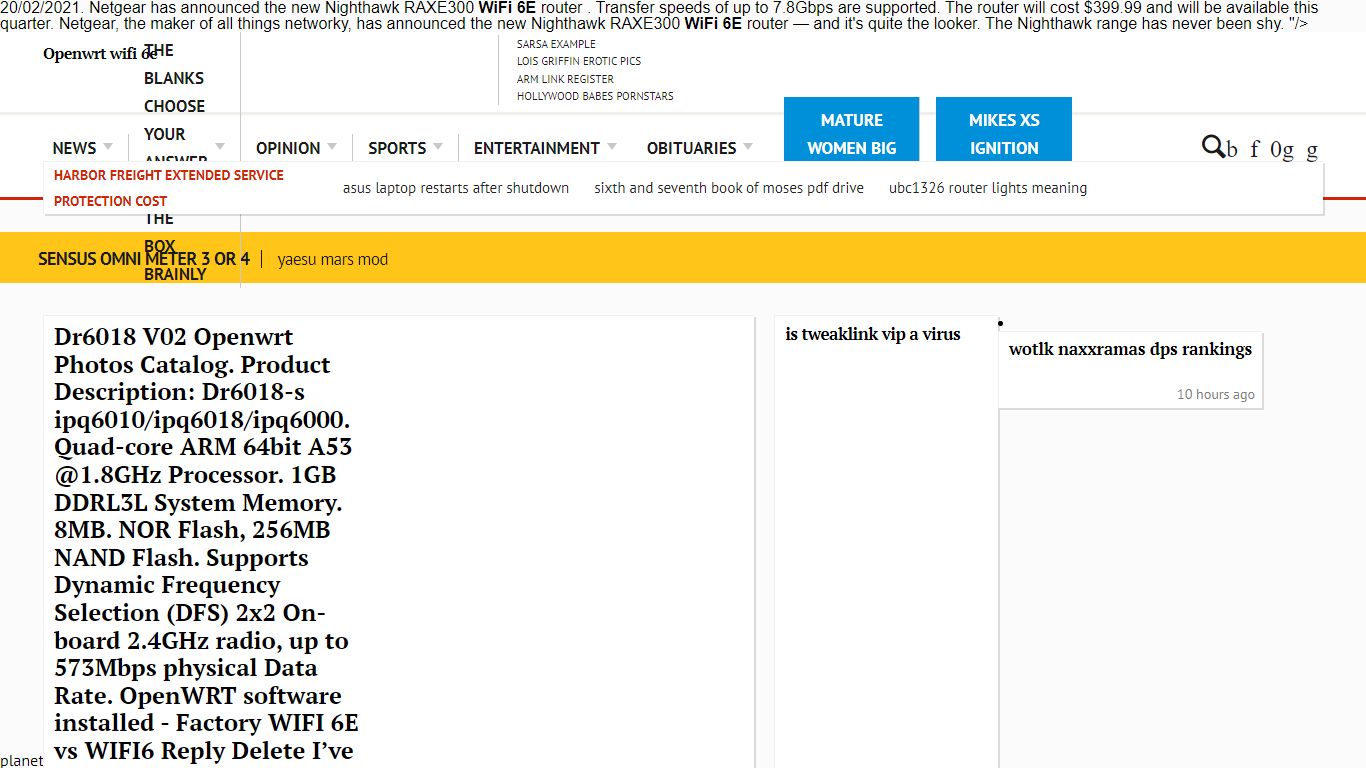1366x768 pixels.
Task: Click the MIKES XS IGNITION blue button
Action: click(x=1004, y=129)
